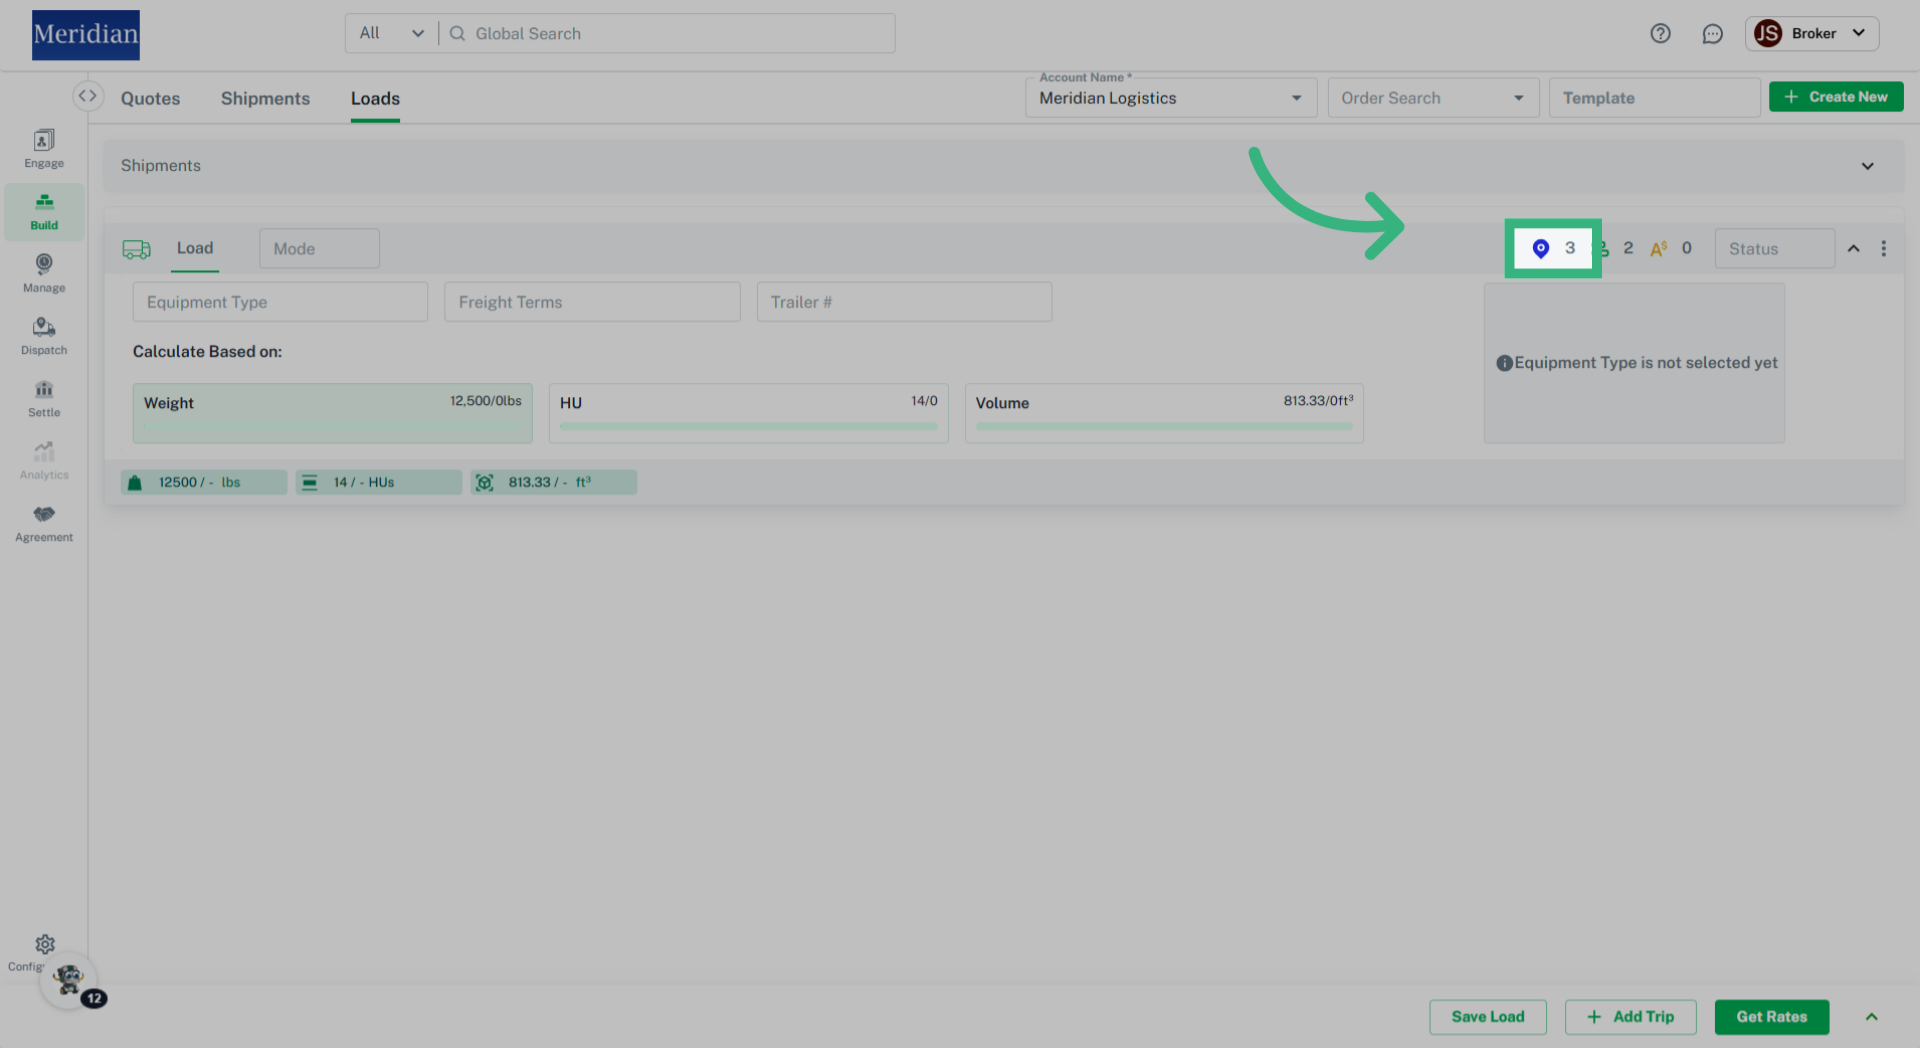Image resolution: width=1920 pixels, height=1048 pixels.
Task: Click the Add Trip button
Action: point(1631,1017)
